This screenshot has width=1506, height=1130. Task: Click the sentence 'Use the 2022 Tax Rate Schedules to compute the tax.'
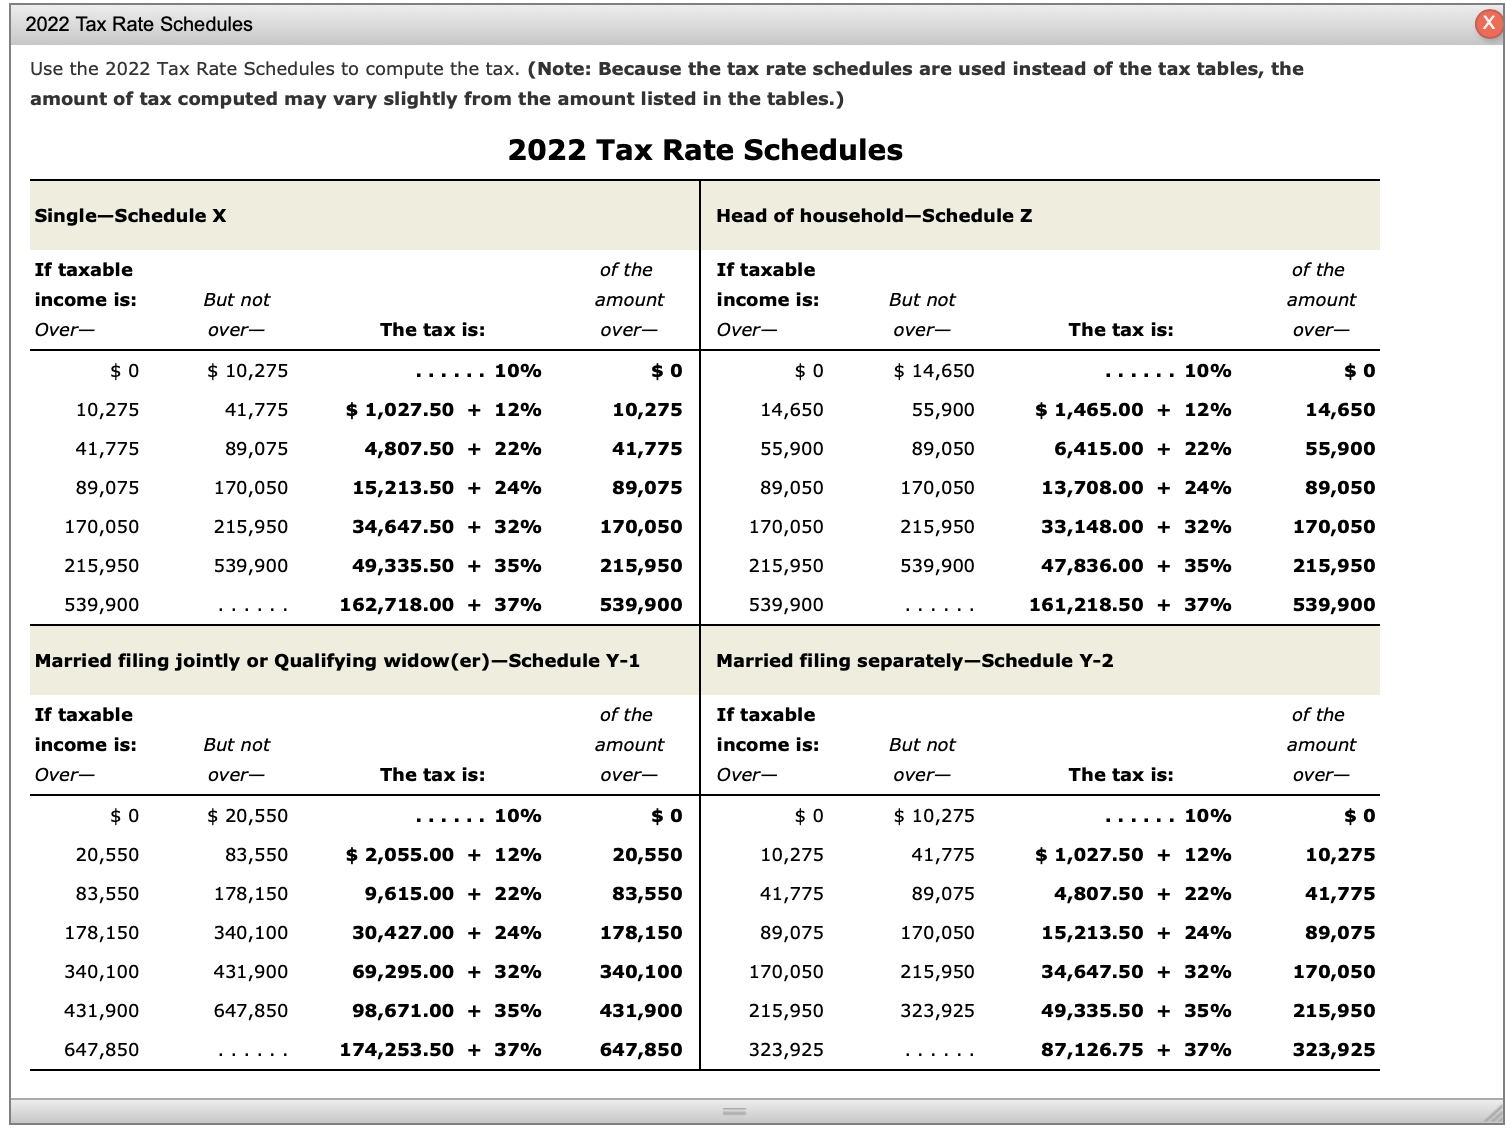274,69
